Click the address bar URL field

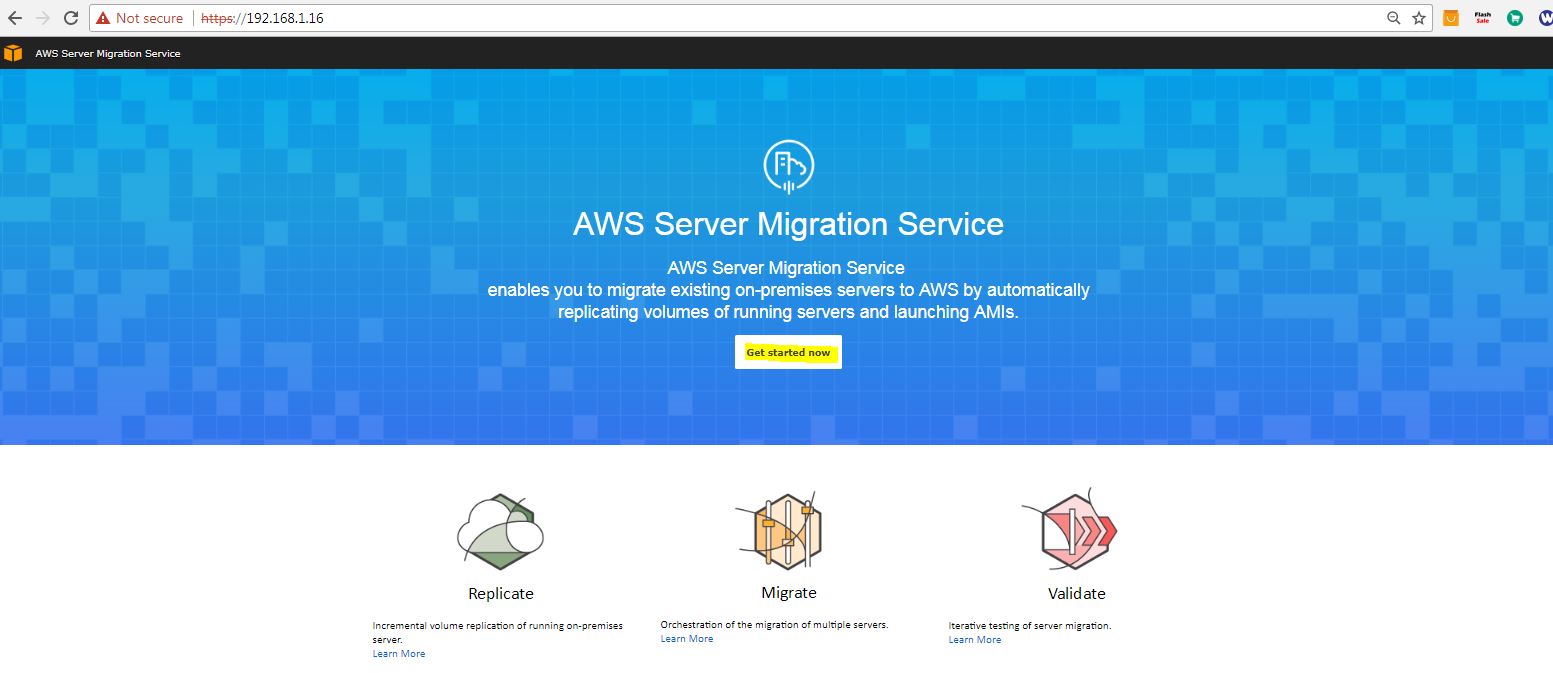(x=800, y=18)
